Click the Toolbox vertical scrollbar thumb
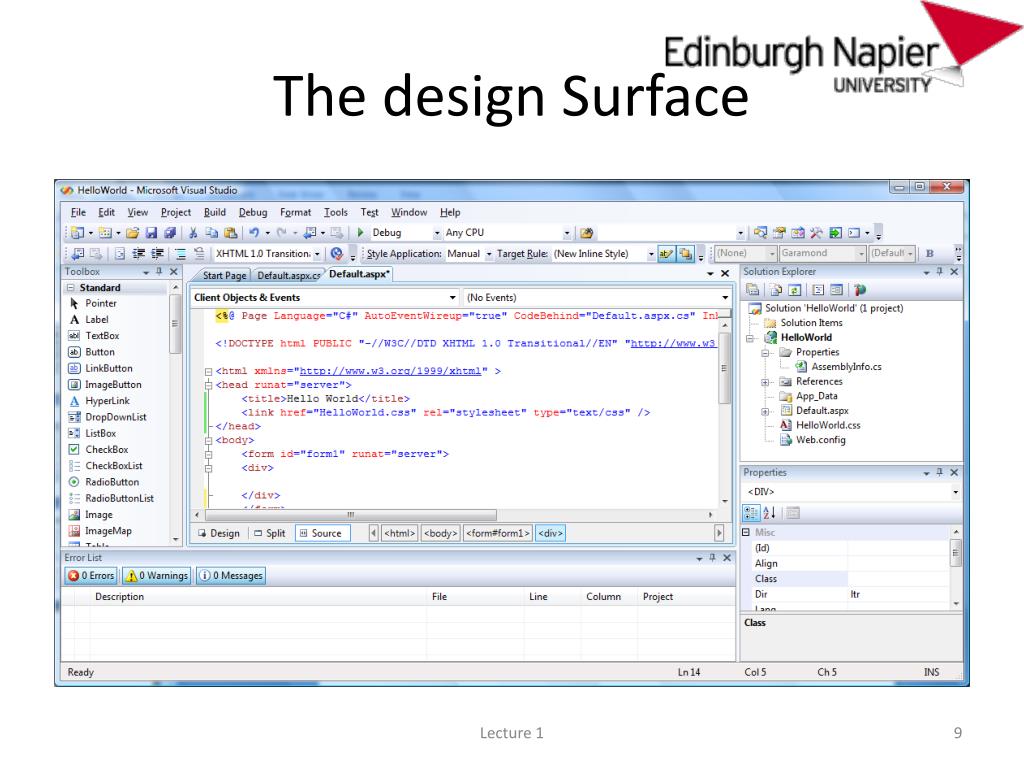Screen dimensions: 1024x768 tap(175, 324)
